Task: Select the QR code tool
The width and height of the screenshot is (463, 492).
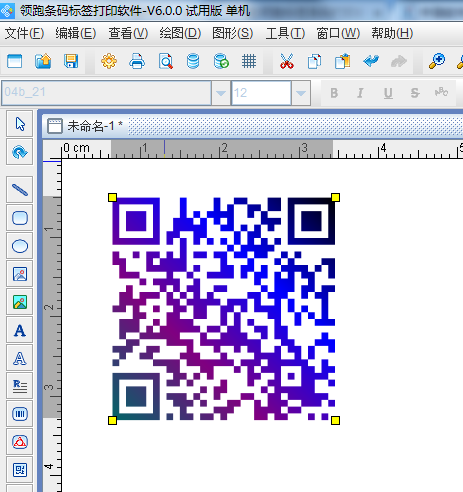Action: [20, 470]
